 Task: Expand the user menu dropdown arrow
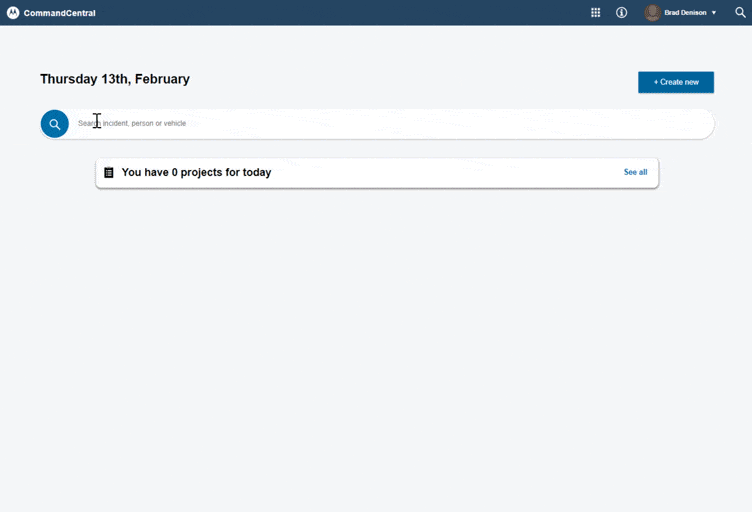[x=714, y=13]
